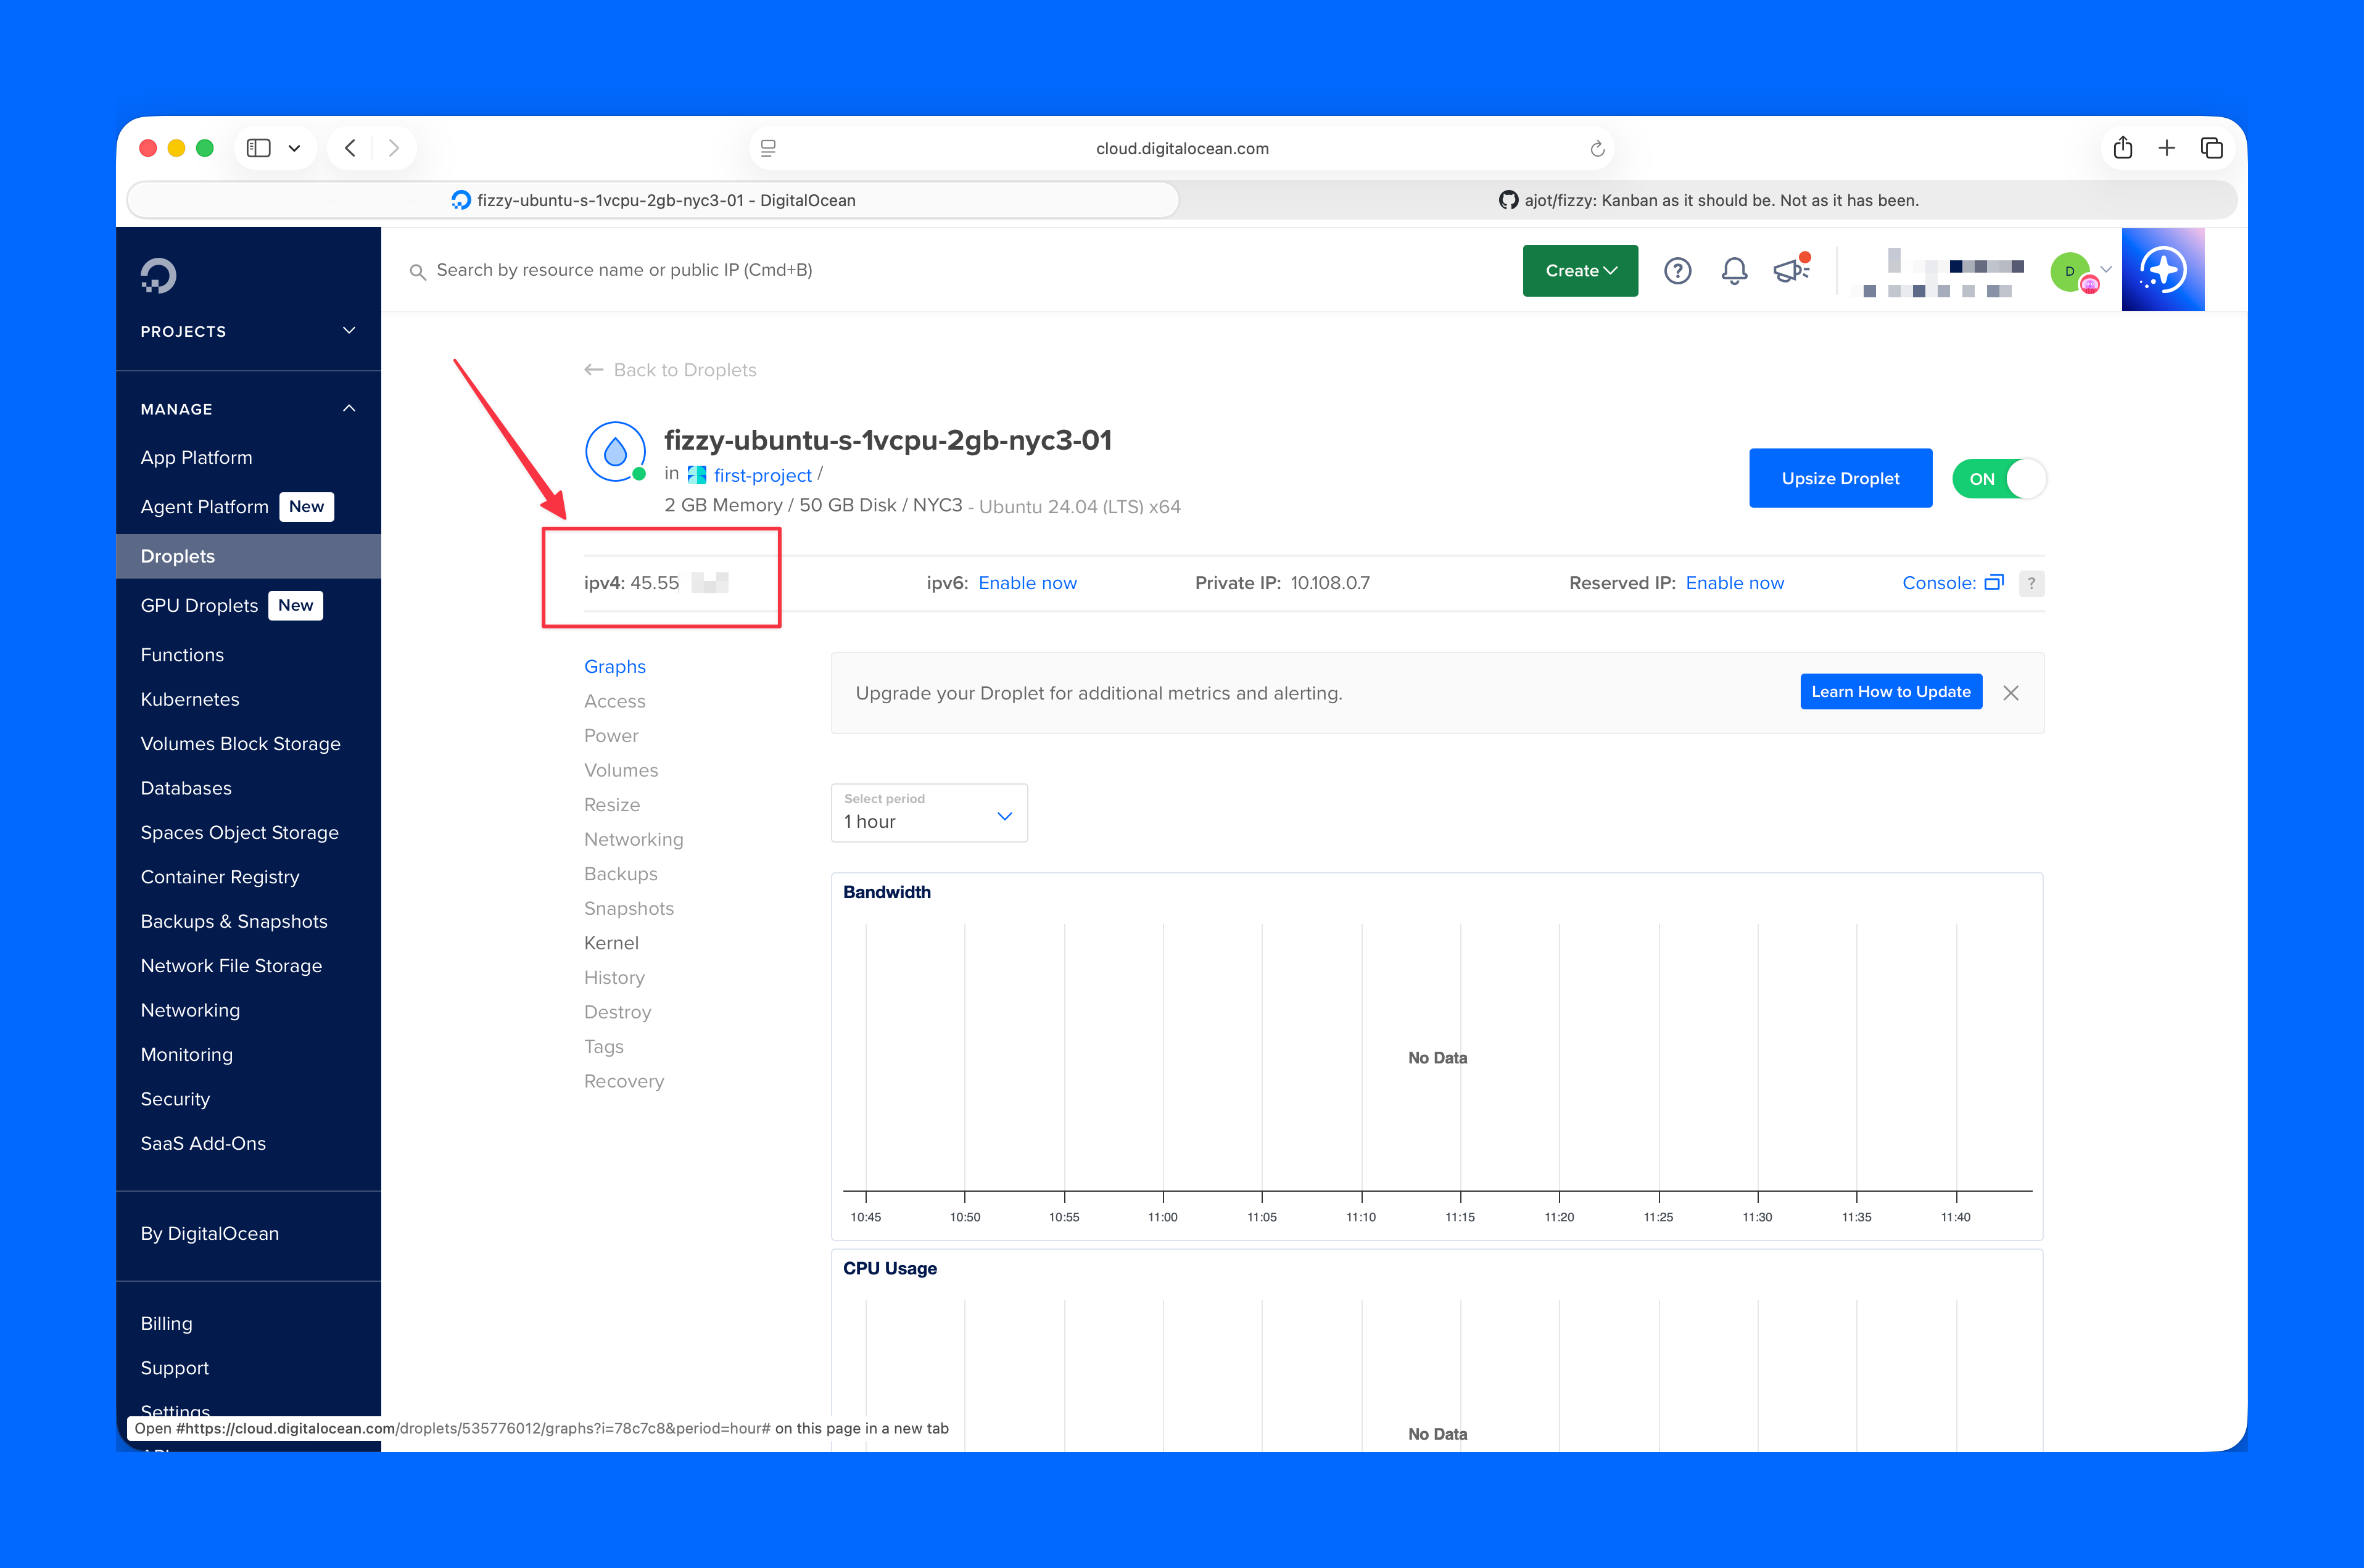Click the help question mark icon
The height and width of the screenshot is (1568, 2364).
(x=1678, y=270)
